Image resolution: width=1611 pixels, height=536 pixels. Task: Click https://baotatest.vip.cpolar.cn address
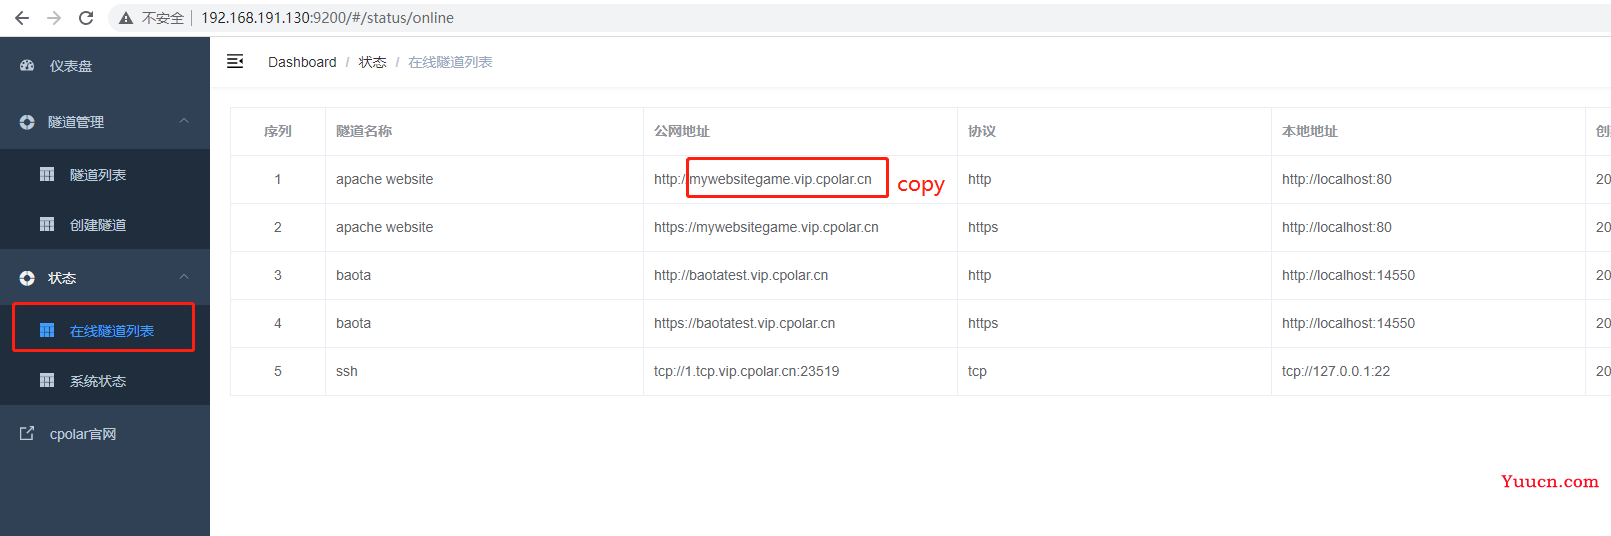pos(744,323)
